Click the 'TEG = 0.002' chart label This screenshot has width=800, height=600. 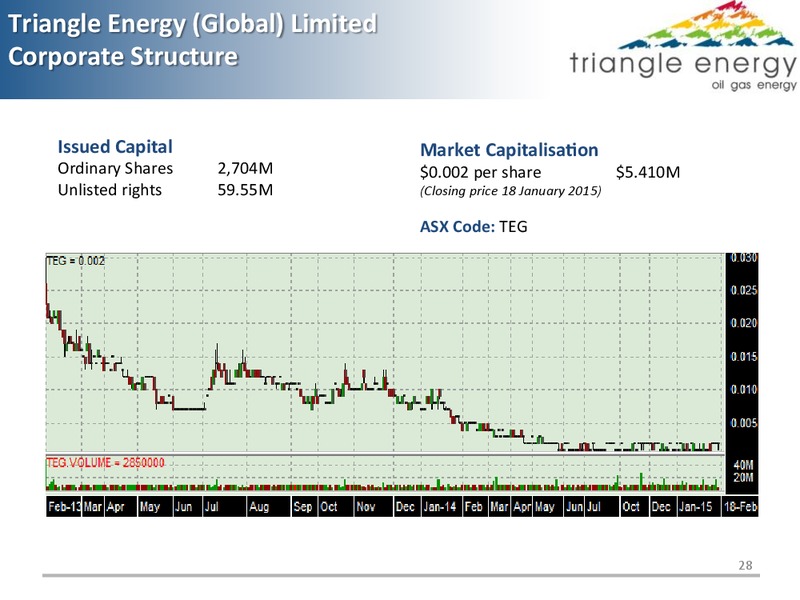(x=75, y=261)
